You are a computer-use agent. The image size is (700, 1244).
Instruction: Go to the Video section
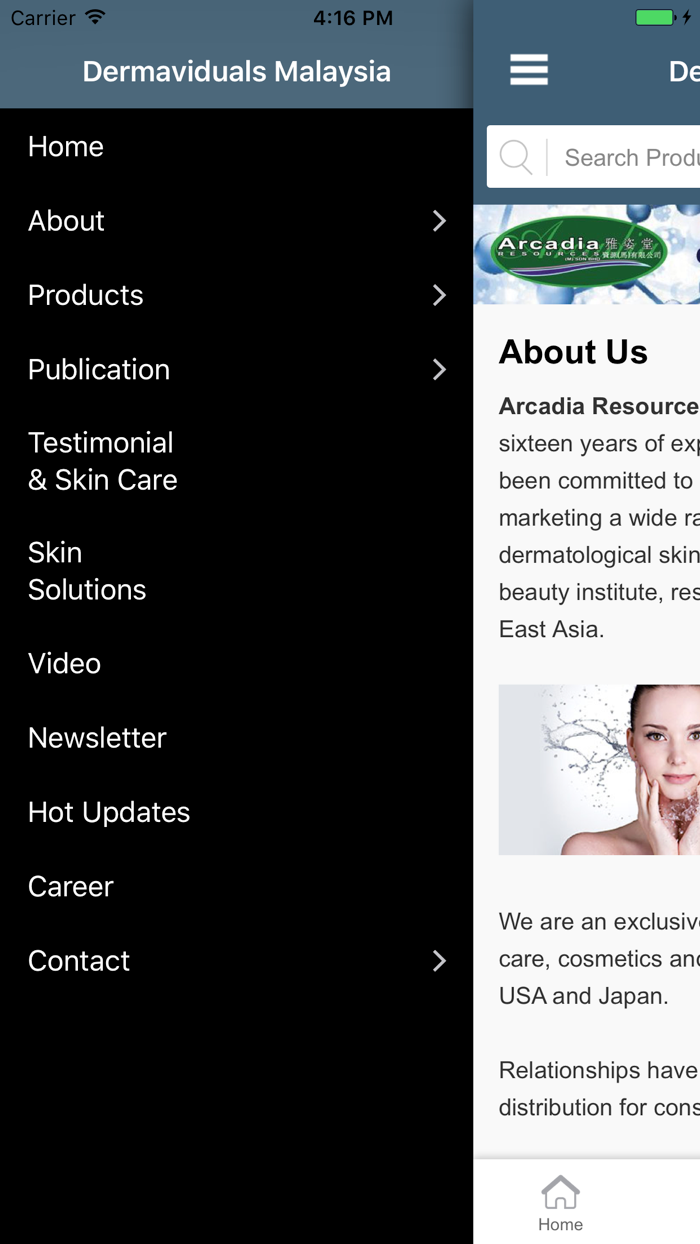click(x=236, y=663)
